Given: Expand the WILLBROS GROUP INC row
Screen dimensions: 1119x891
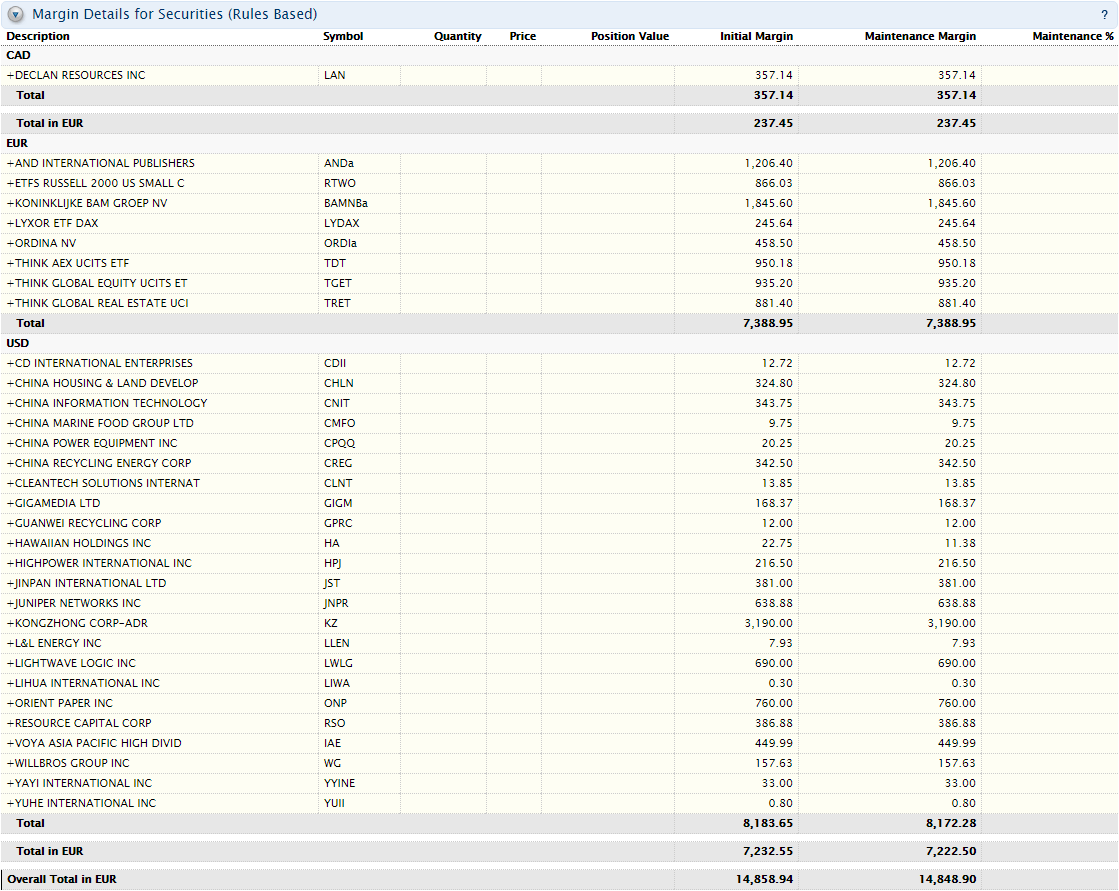Looking at the screenshot, I should click(x=11, y=763).
